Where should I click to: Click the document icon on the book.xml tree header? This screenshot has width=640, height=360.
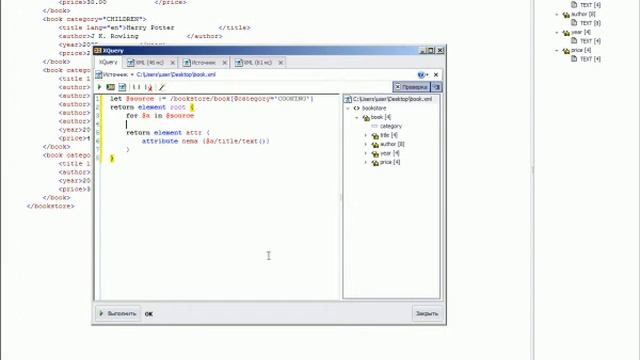coord(348,99)
